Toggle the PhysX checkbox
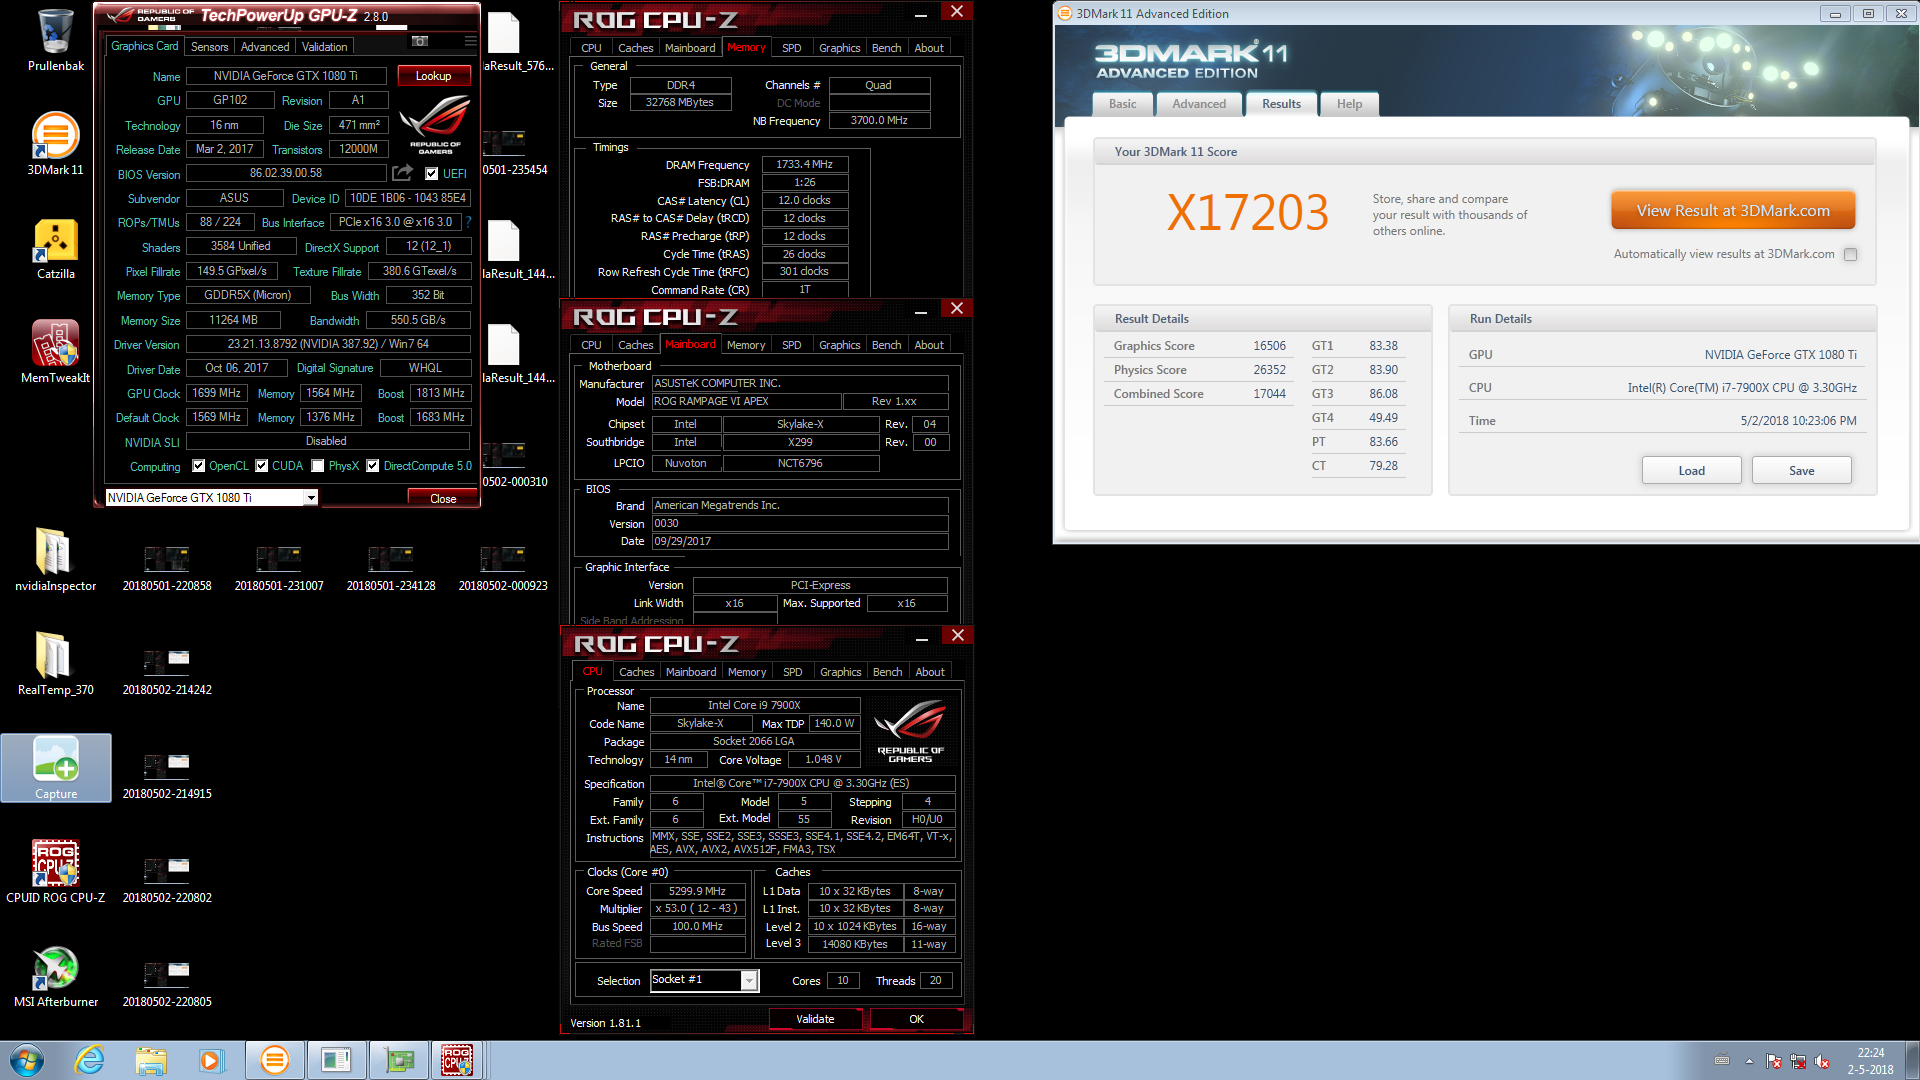Image resolution: width=1920 pixels, height=1080 pixels. click(317, 466)
